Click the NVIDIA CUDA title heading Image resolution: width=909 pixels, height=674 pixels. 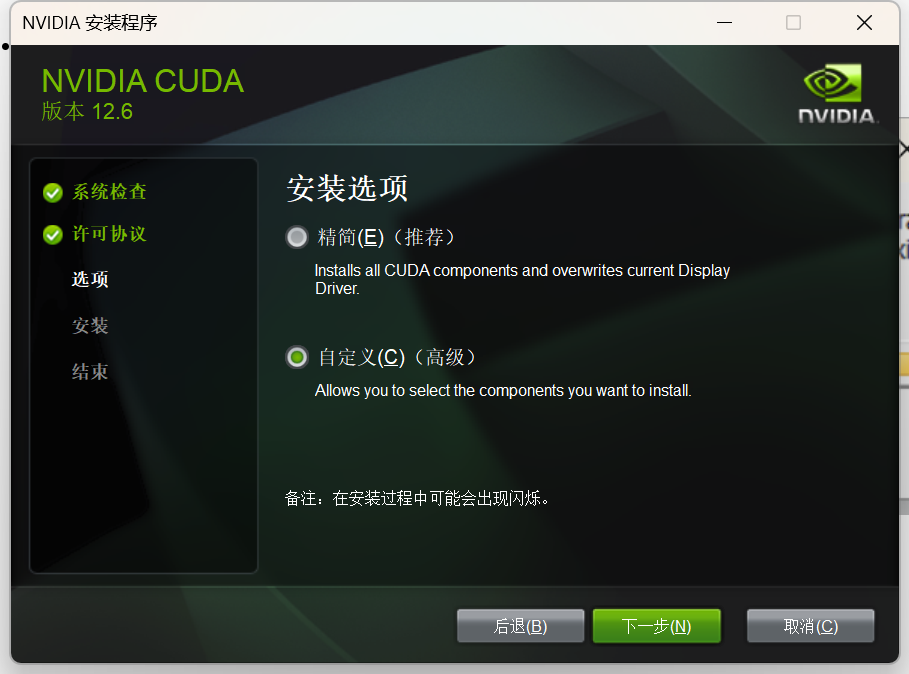pos(143,81)
